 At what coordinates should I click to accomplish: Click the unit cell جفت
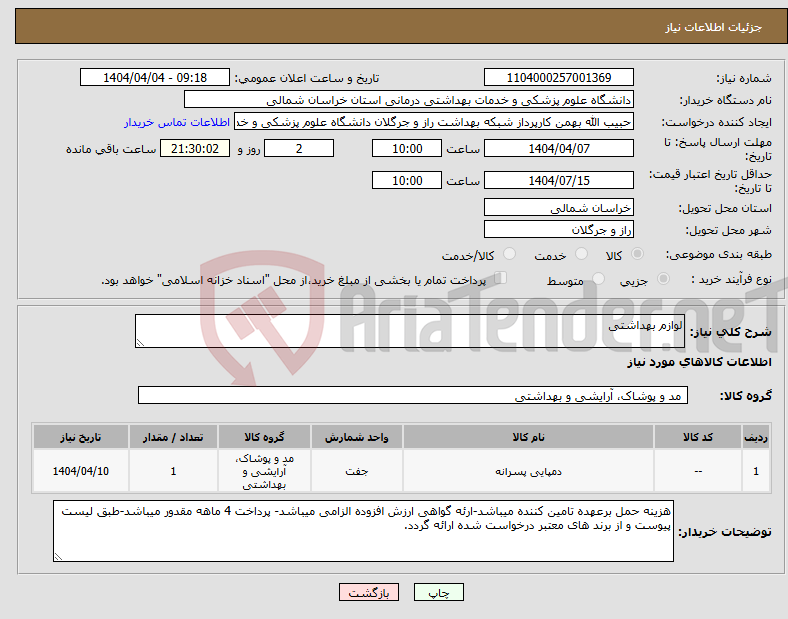[x=356, y=471]
